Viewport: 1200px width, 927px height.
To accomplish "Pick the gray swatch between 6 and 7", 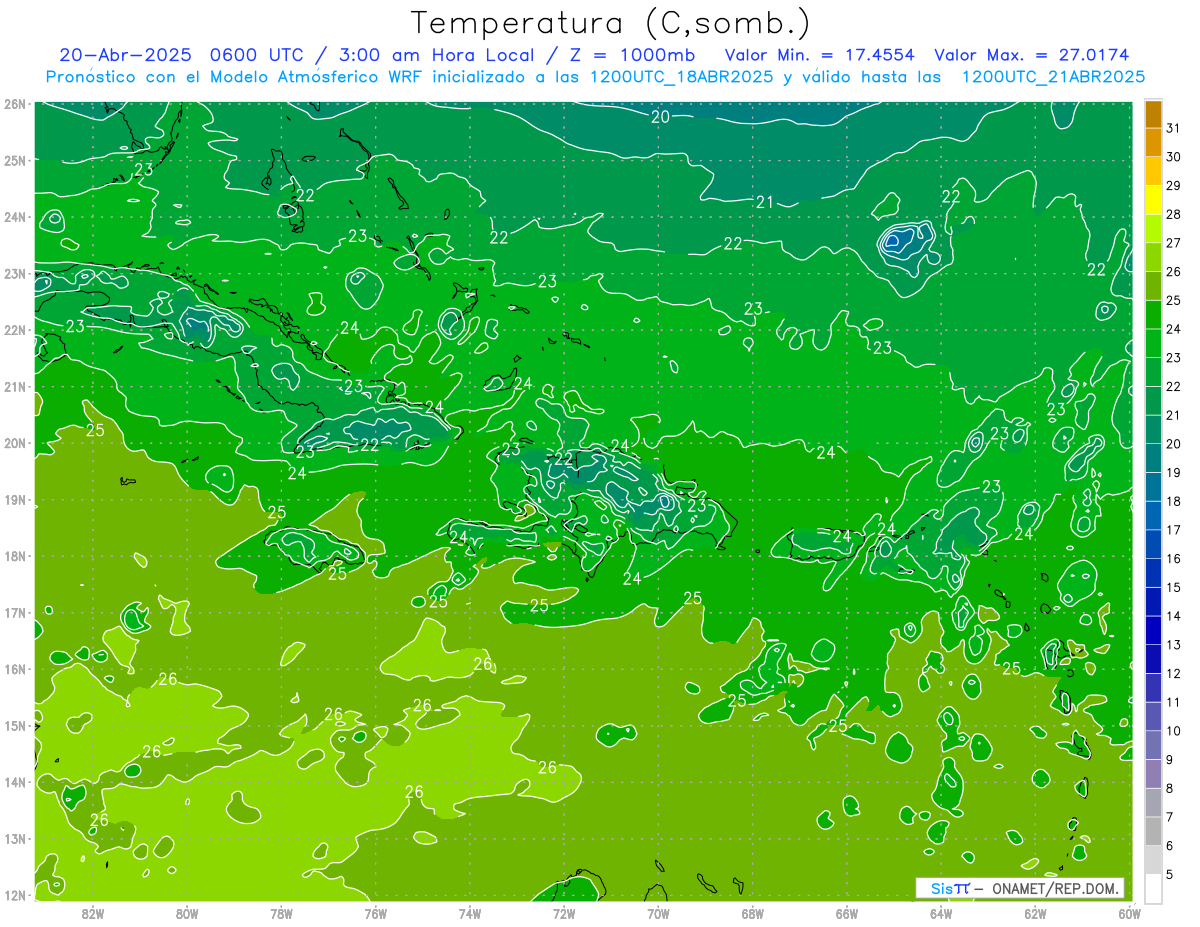I will 1153,831.
